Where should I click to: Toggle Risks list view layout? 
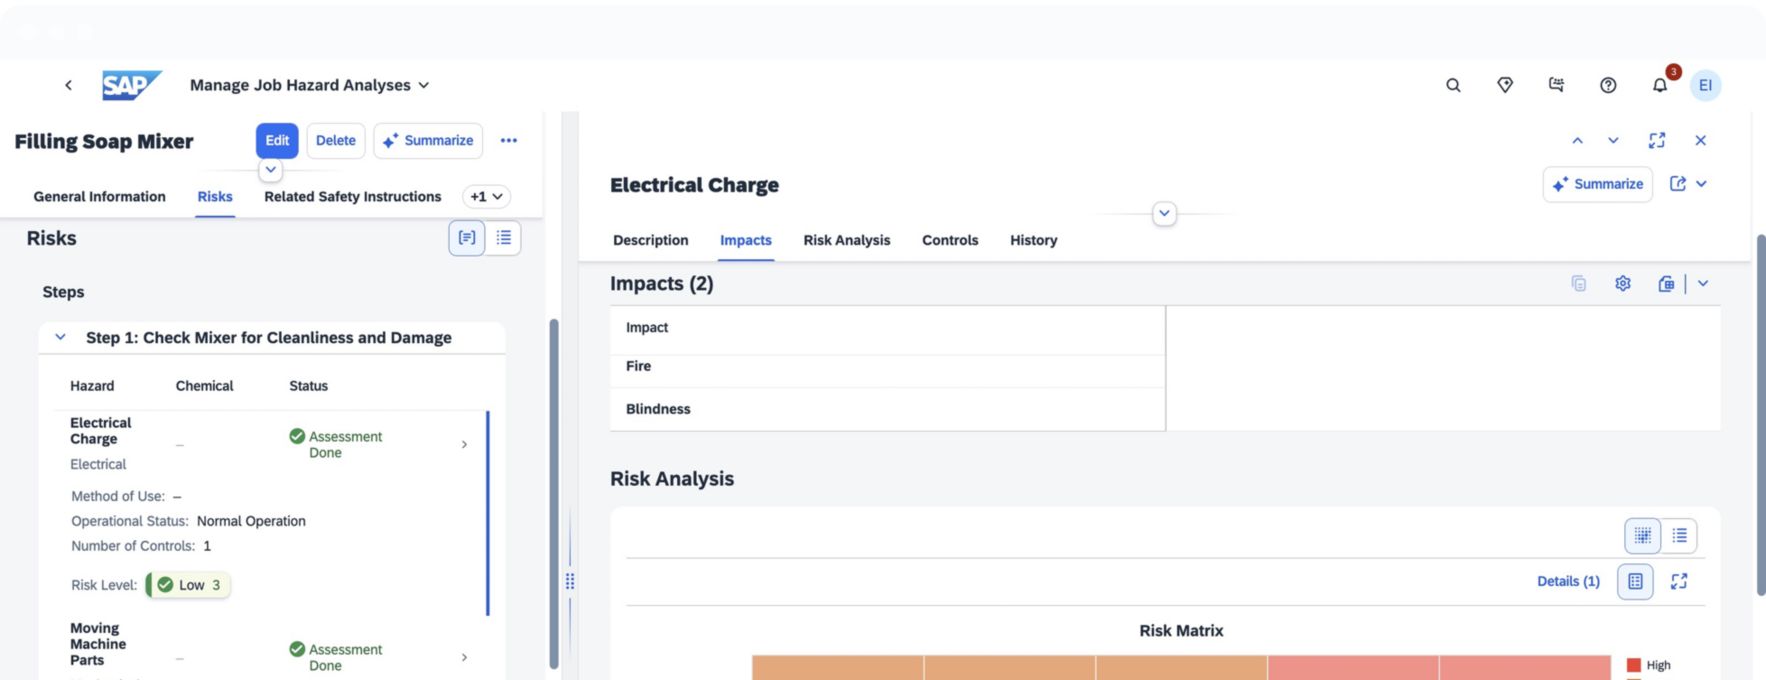503,238
